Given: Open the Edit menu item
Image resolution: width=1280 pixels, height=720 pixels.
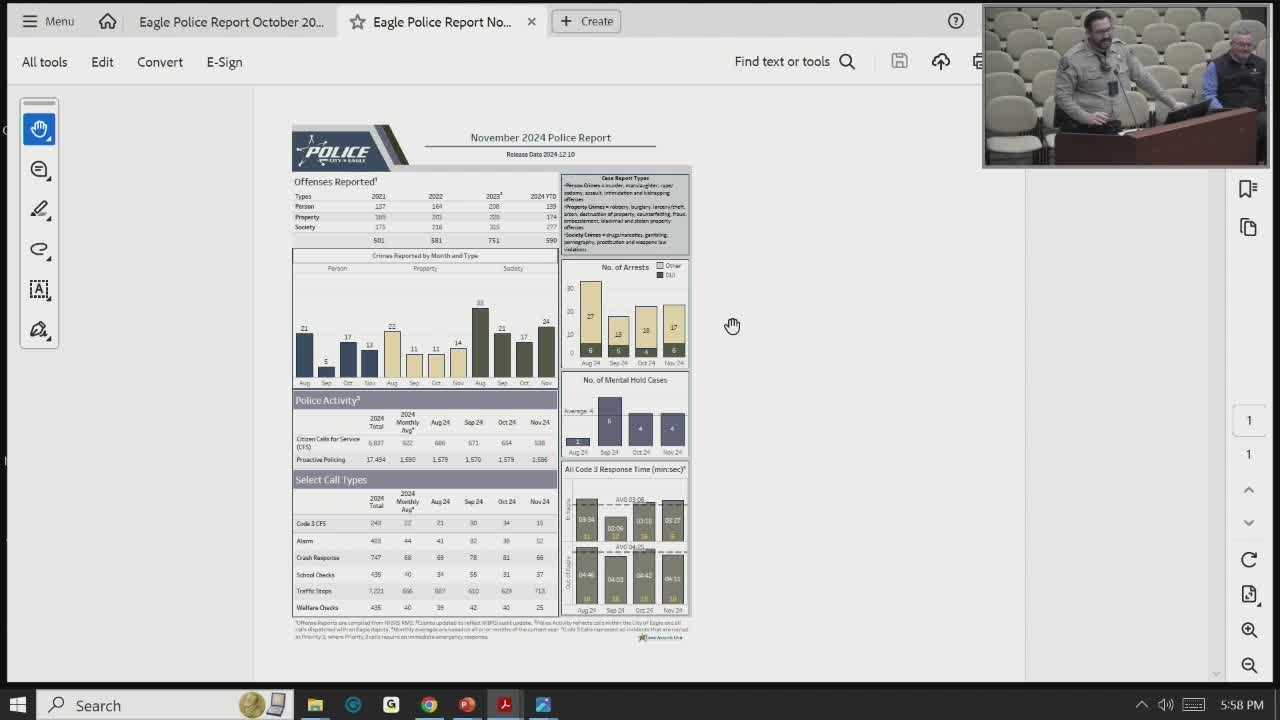Looking at the screenshot, I should 102,62.
